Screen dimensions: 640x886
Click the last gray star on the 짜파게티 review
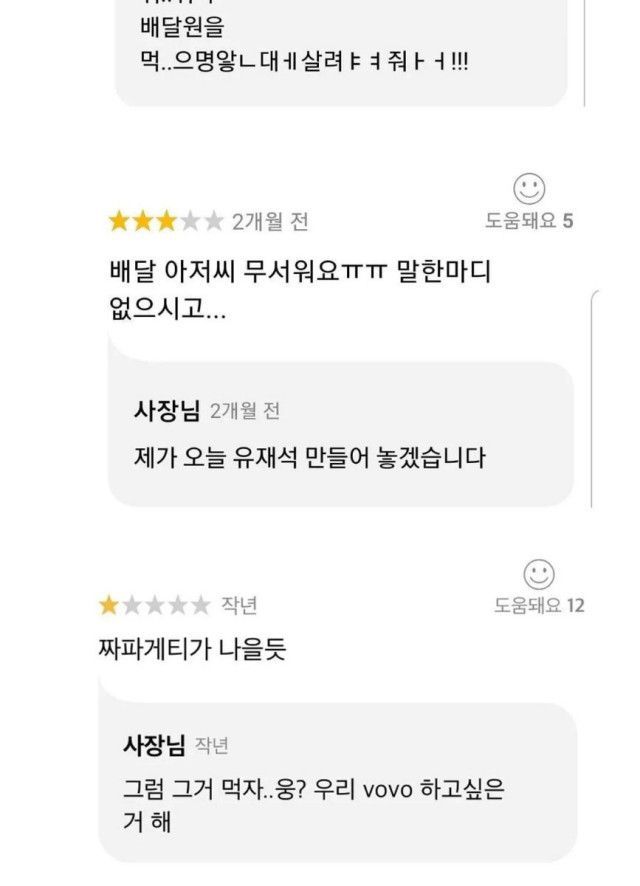(x=201, y=605)
